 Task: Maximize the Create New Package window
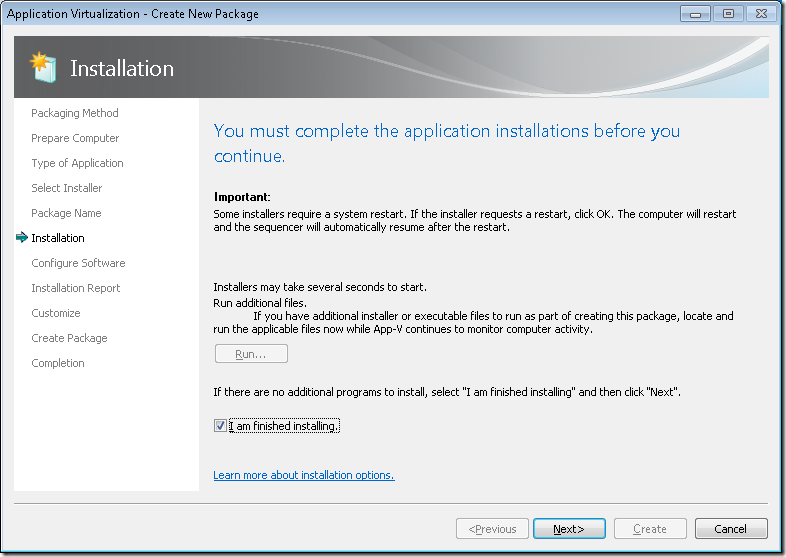point(728,14)
